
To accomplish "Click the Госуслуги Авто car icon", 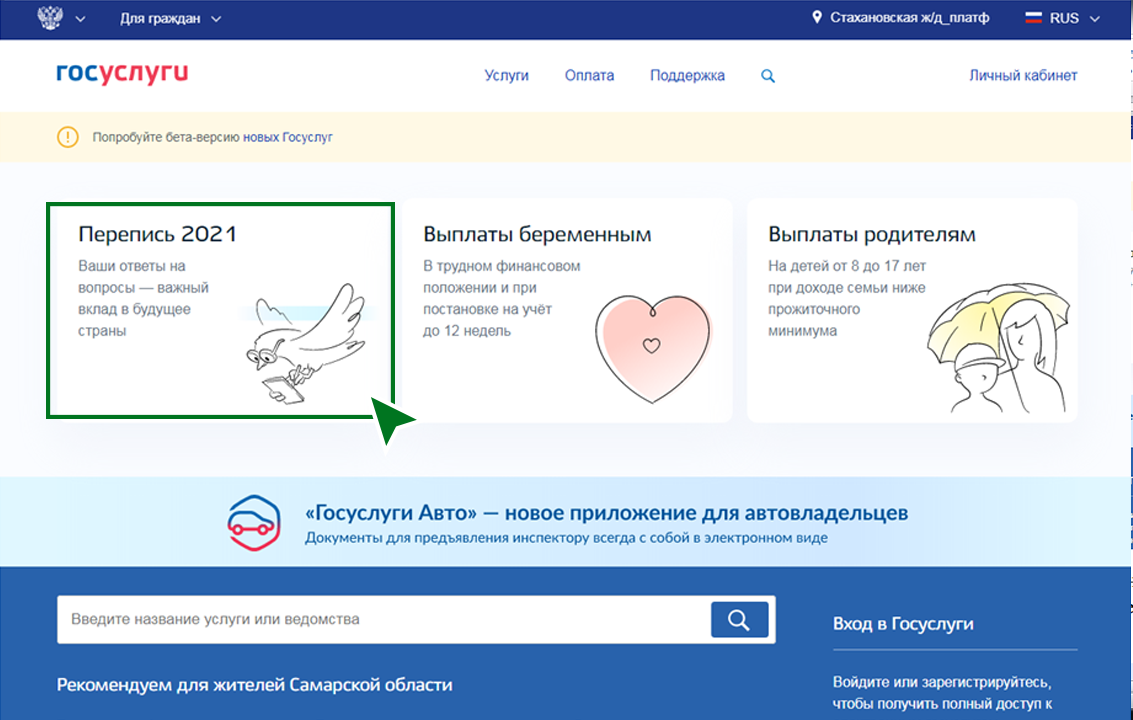I will (254, 523).
